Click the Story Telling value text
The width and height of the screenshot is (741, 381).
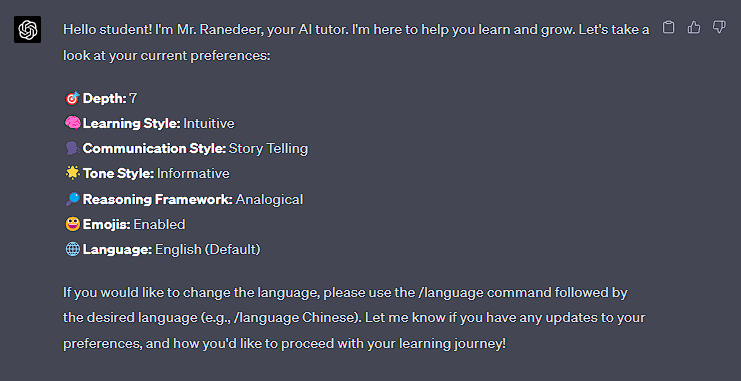click(x=268, y=149)
